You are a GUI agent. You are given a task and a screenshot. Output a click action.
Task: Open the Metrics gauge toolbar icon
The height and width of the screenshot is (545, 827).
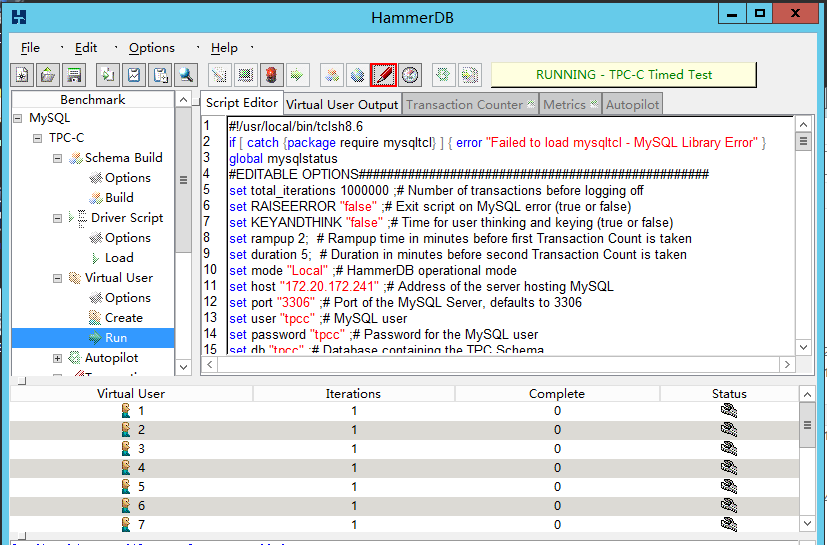(410, 75)
